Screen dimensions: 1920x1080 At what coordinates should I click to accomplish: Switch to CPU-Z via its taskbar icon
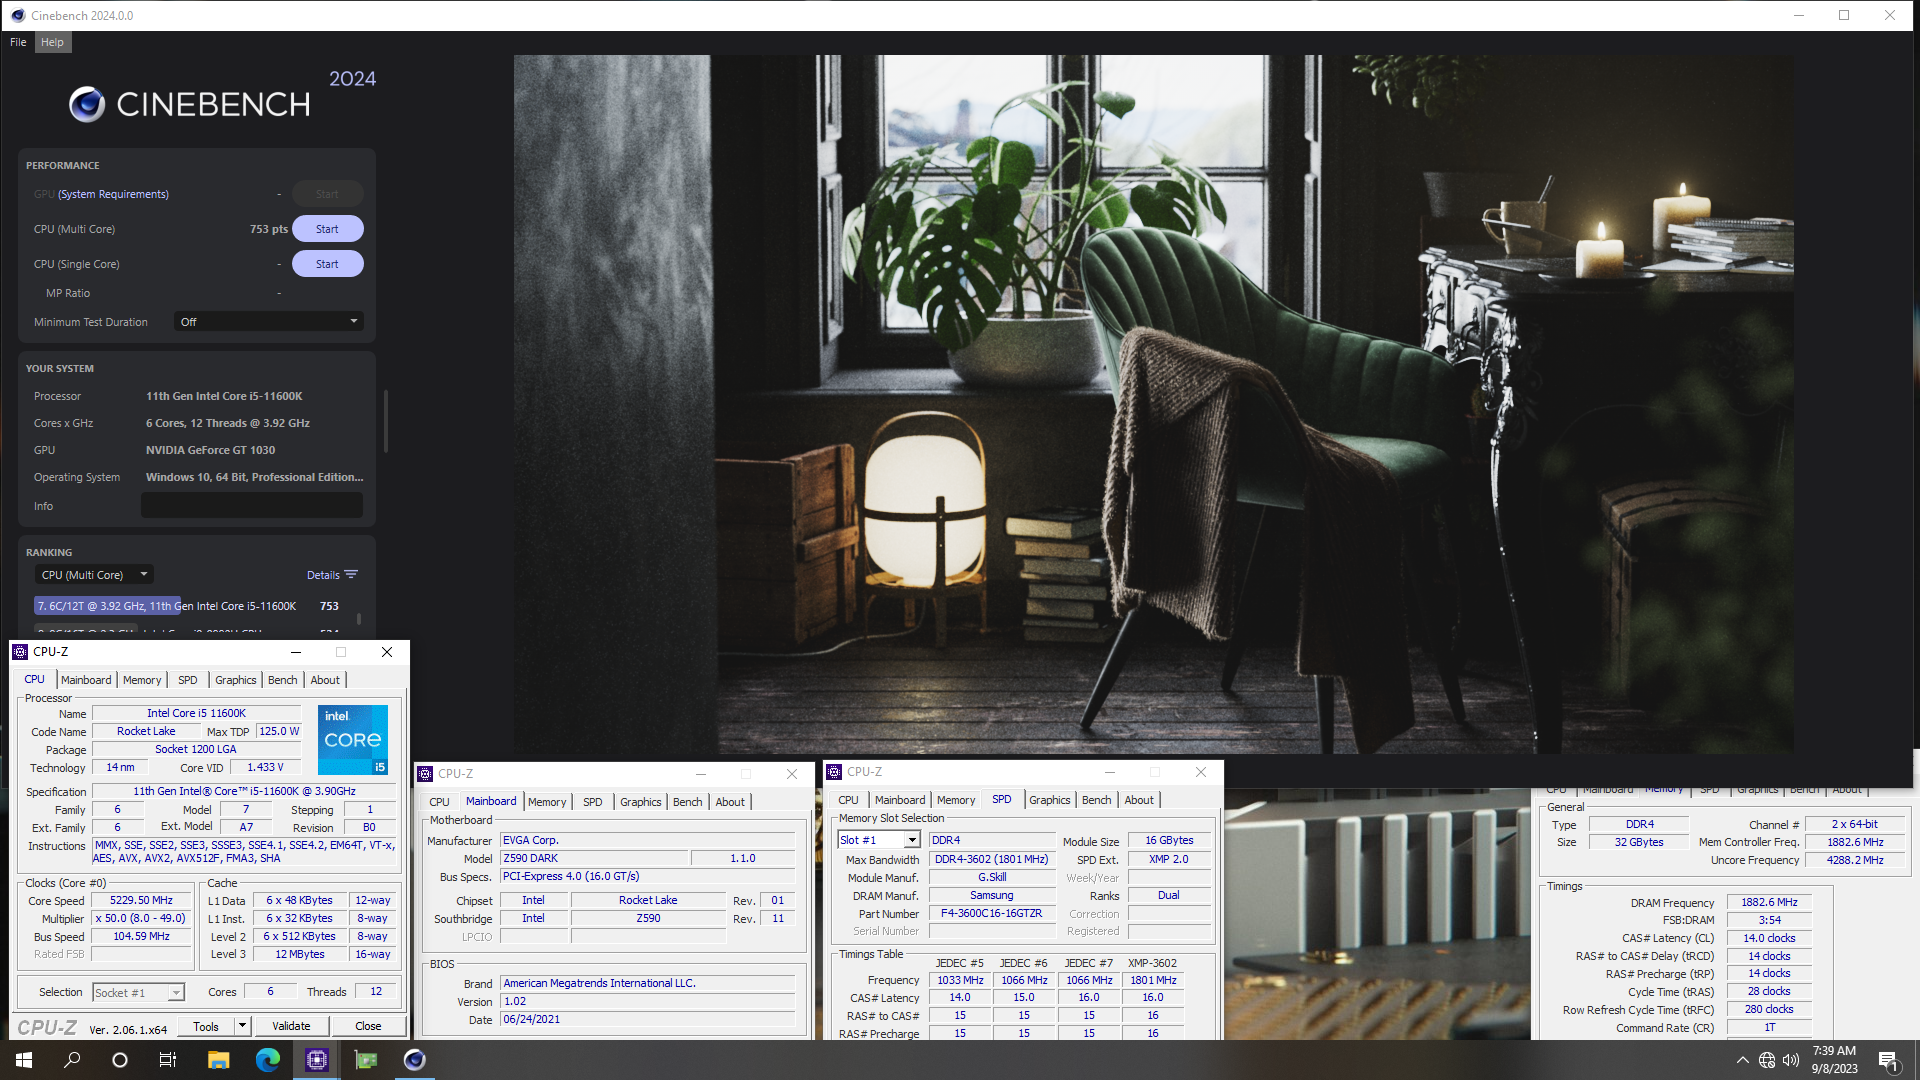pyautogui.click(x=316, y=1060)
